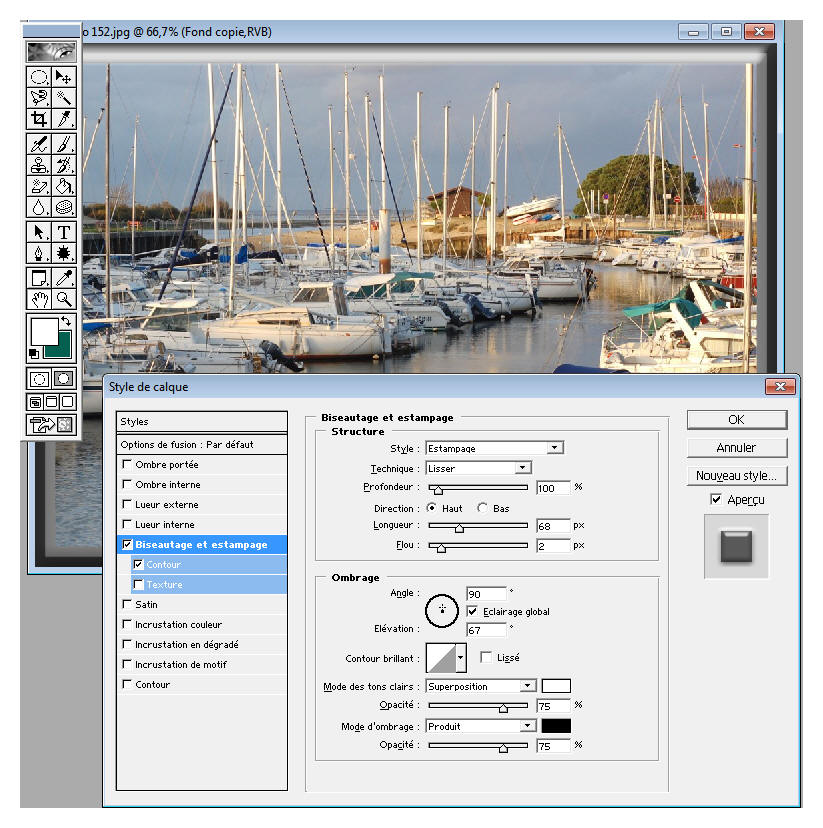Screen dimensions: 823x828
Task: Select Incrustation en dégradé list item
Action: tap(202, 644)
